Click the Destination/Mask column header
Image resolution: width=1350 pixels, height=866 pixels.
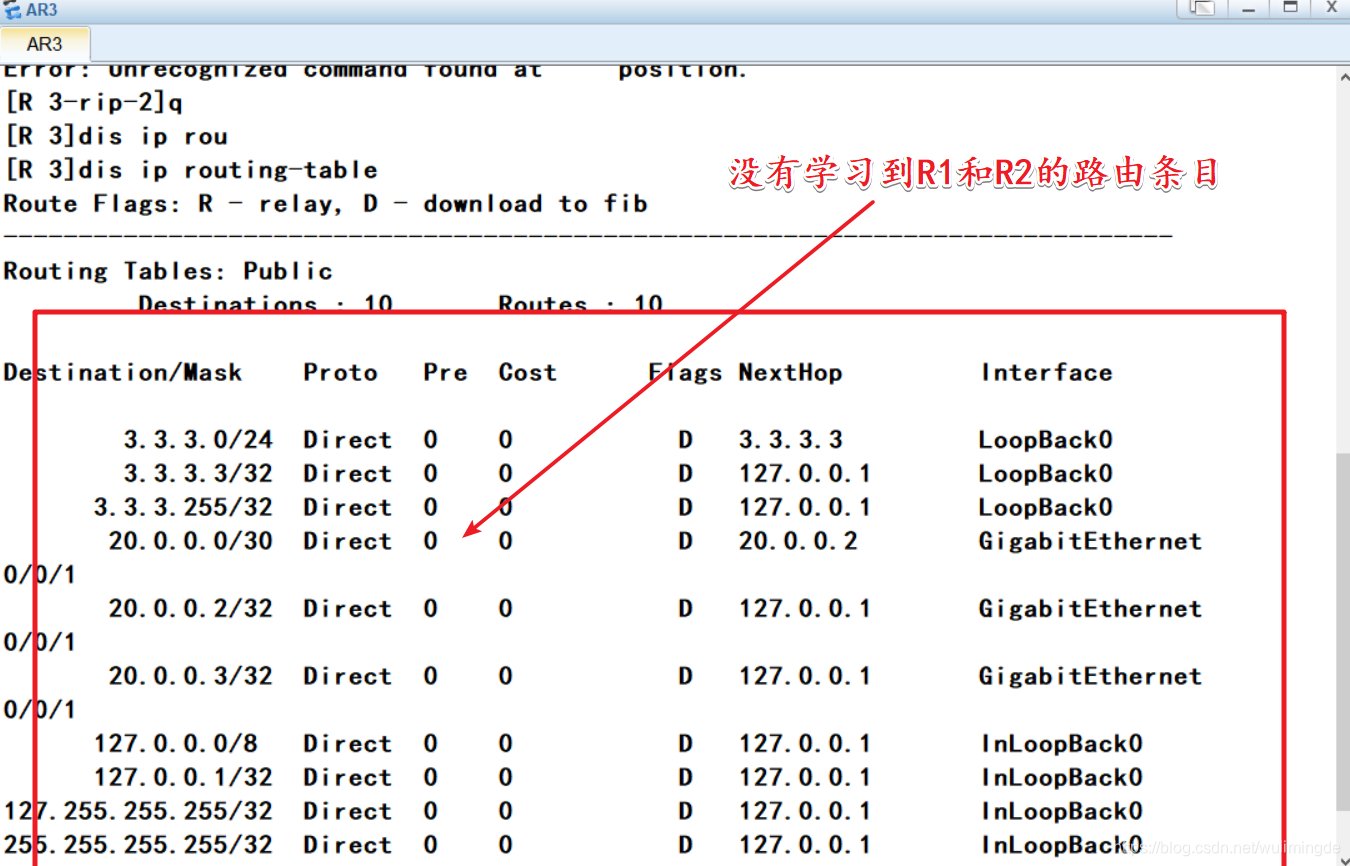click(x=123, y=373)
